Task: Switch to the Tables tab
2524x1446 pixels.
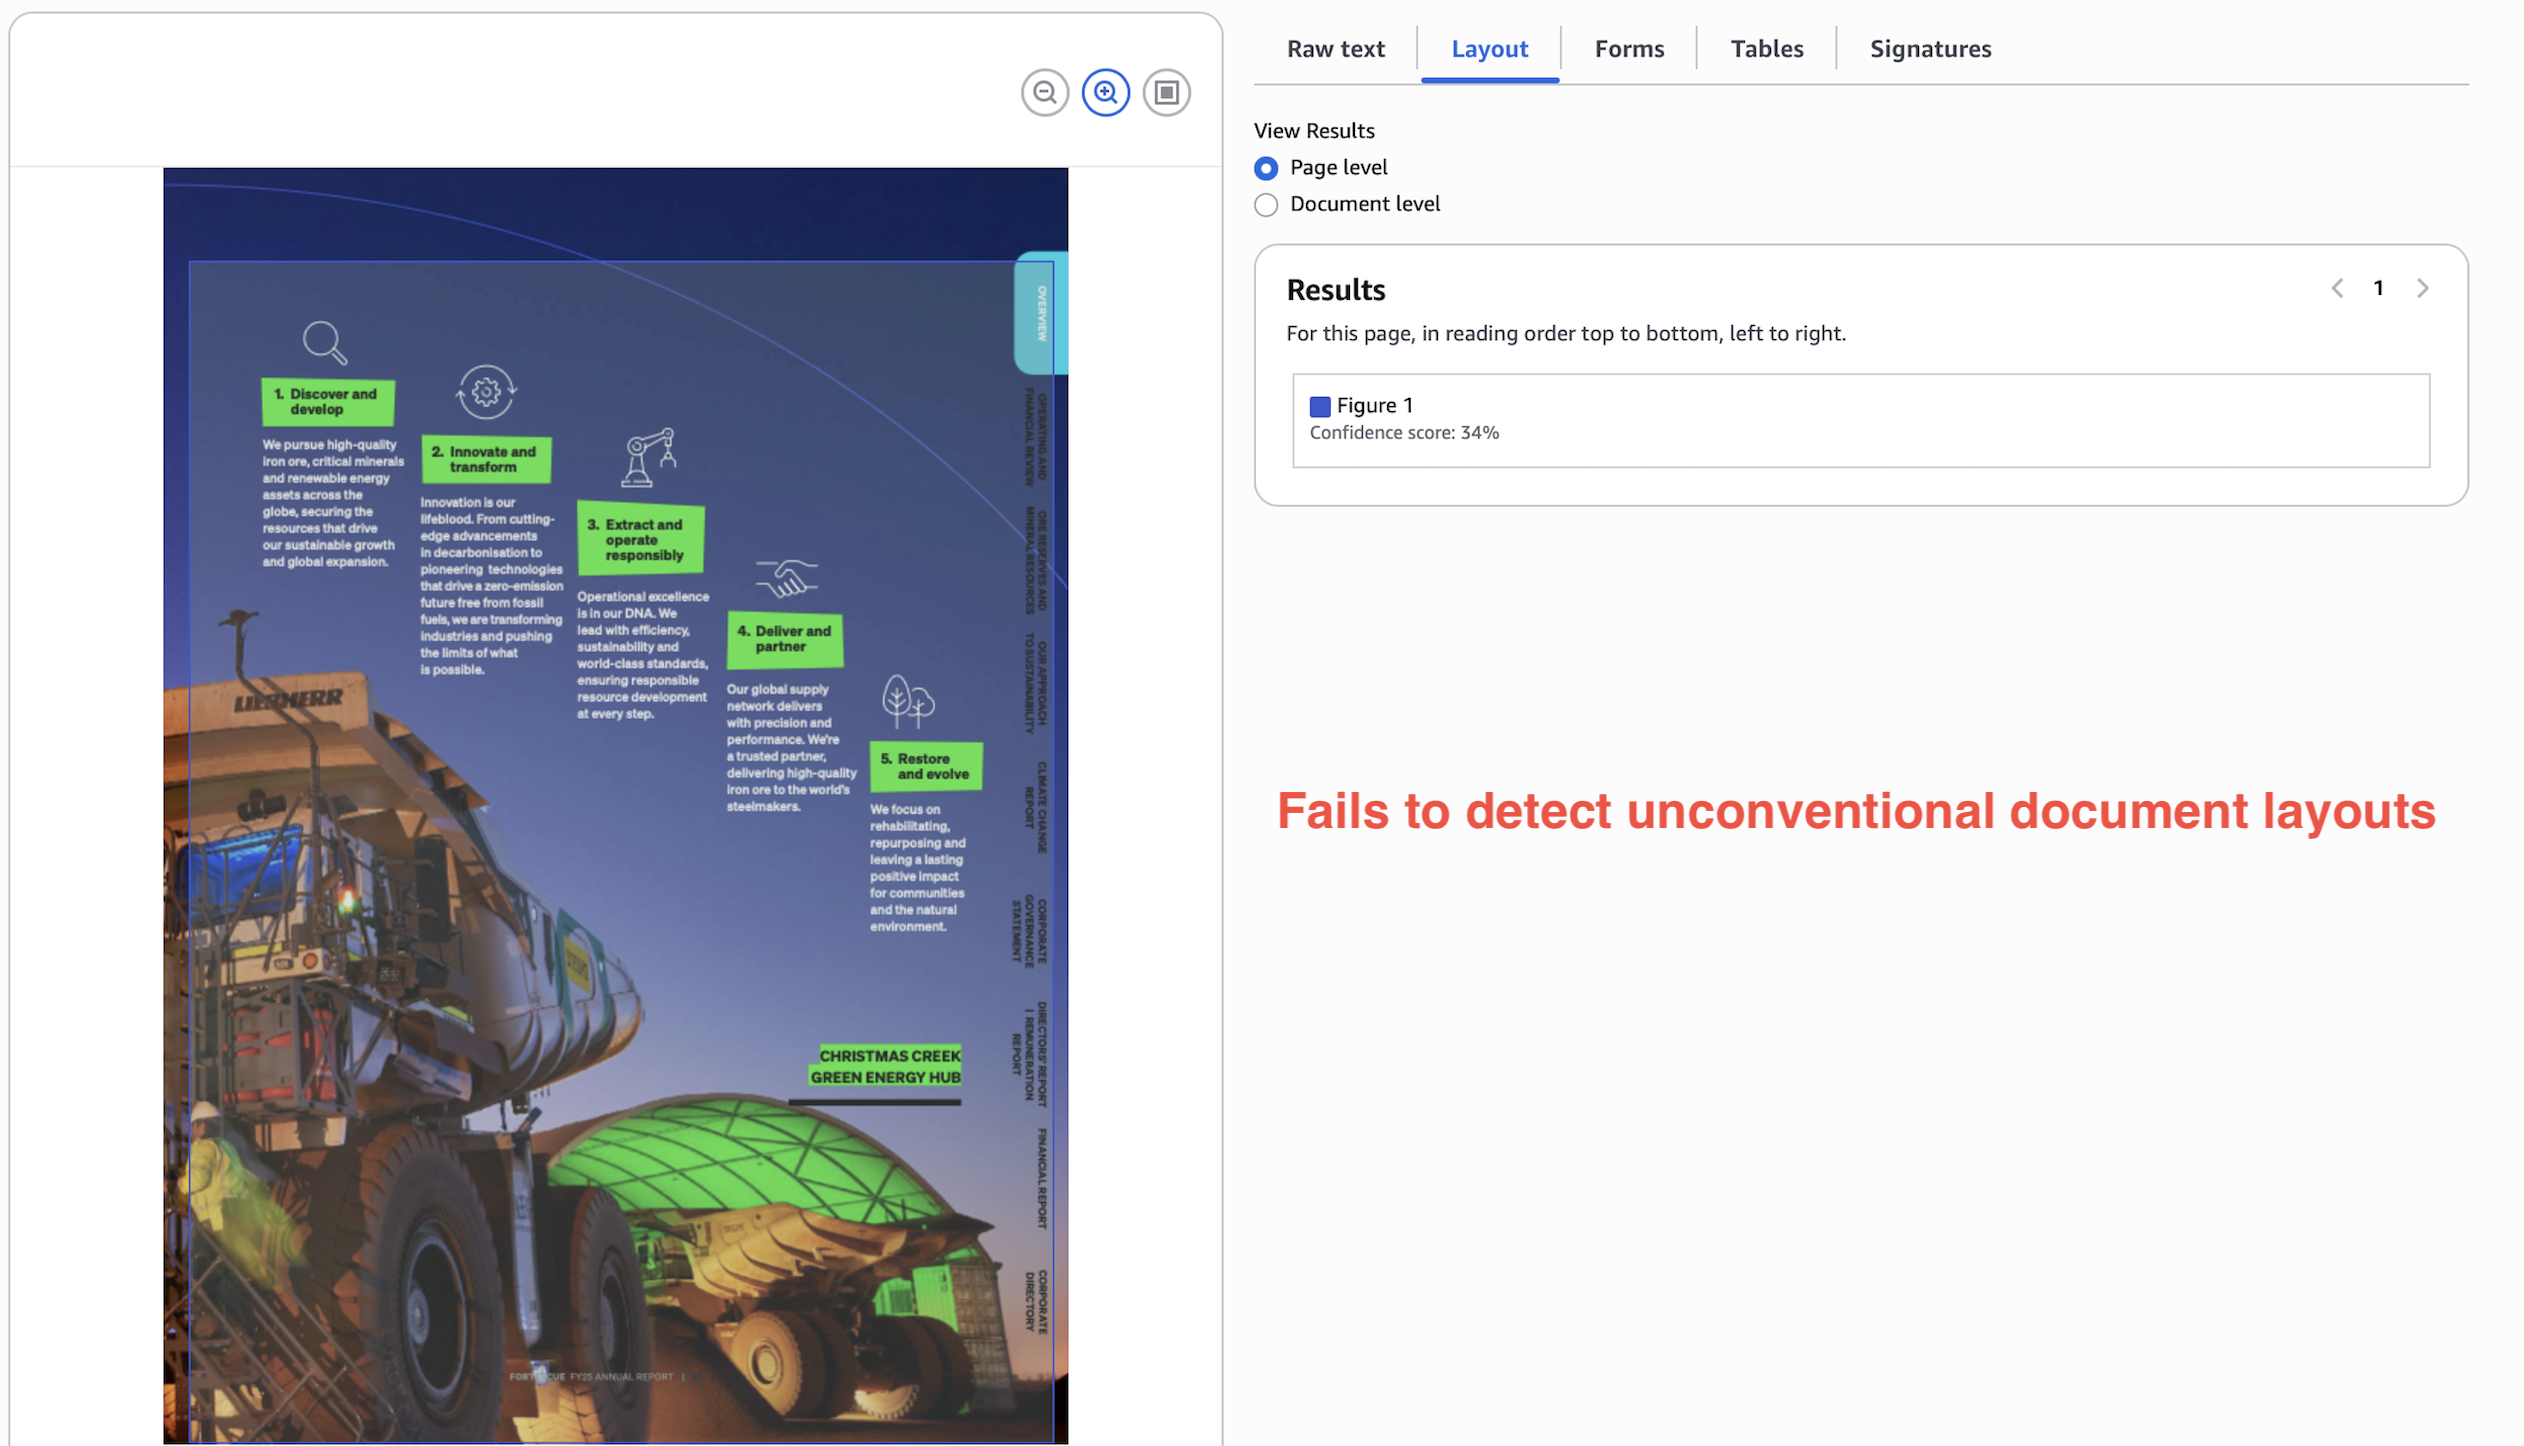Action: click(x=1766, y=49)
